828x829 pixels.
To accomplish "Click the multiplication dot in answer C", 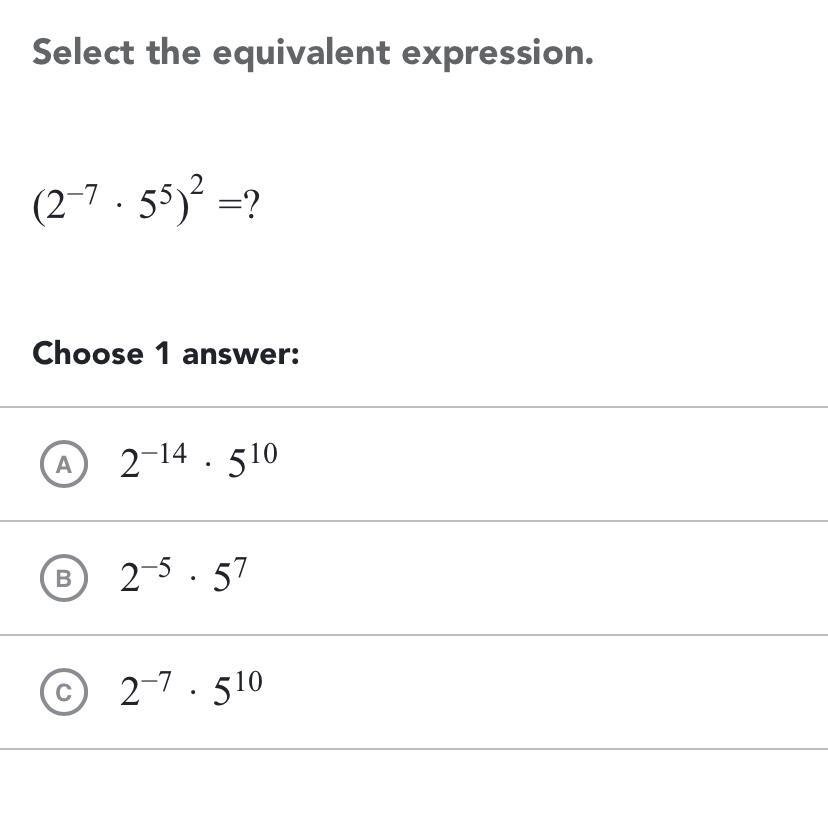I will coord(191,694).
